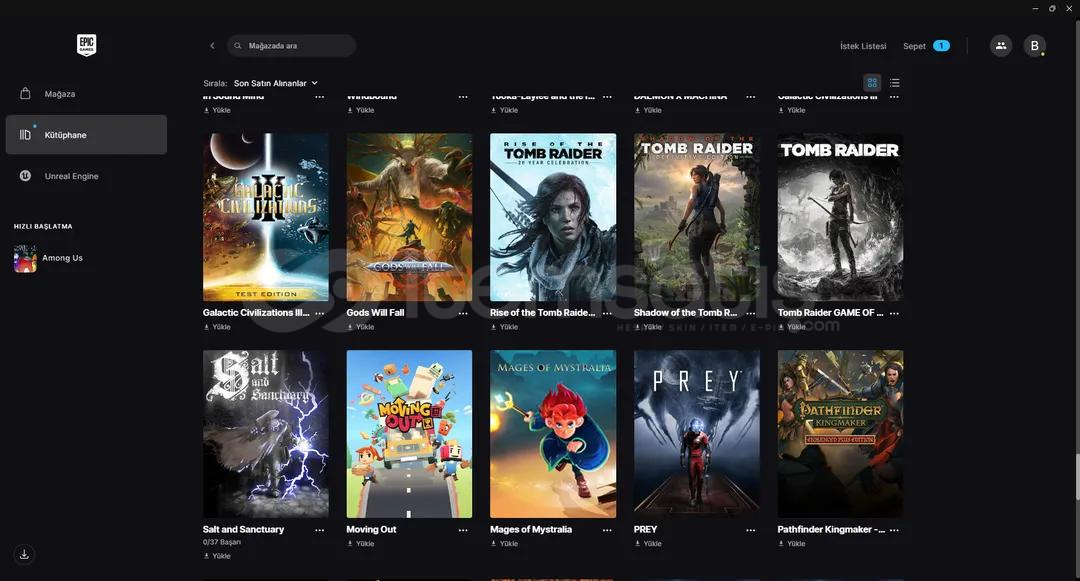Open Pathfinder Kingmaker cover
Screen dimensions: 1080x581
[x=840, y=434]
